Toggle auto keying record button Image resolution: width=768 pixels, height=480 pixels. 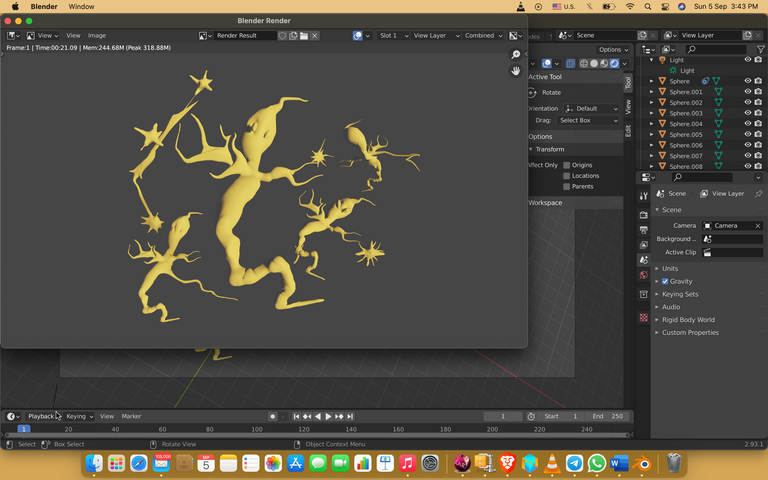click(273, 416)
